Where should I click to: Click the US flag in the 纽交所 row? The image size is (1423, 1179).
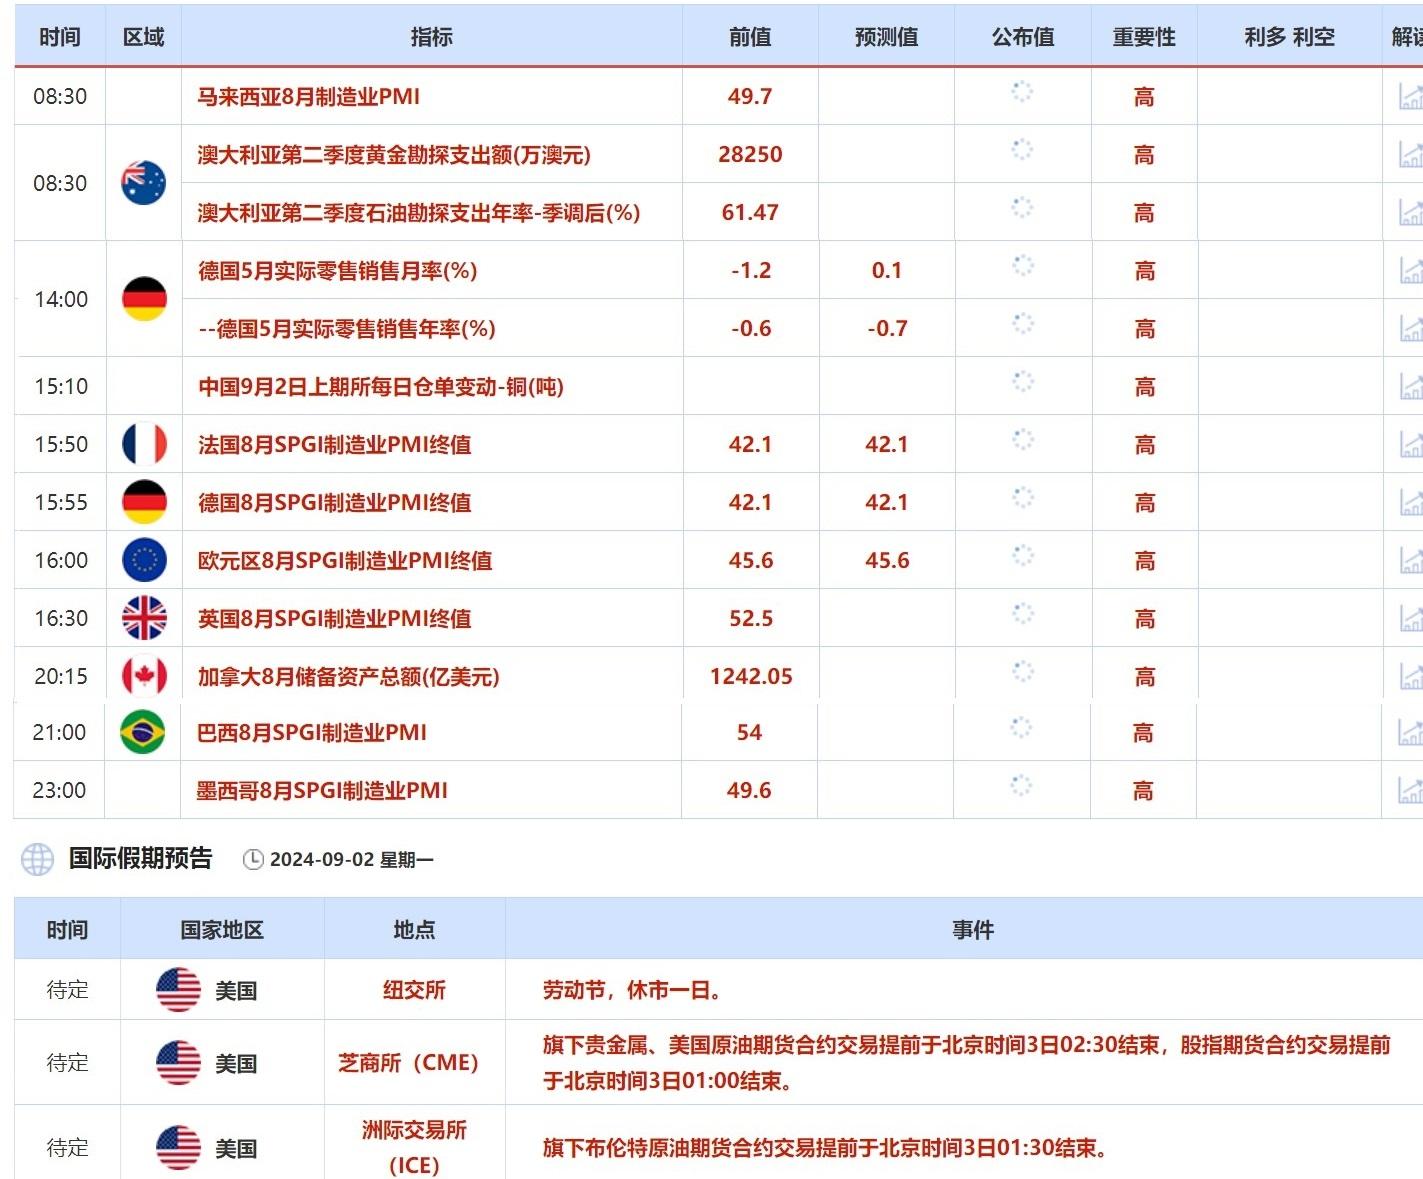pyautogui.click(x=178, y=989)
